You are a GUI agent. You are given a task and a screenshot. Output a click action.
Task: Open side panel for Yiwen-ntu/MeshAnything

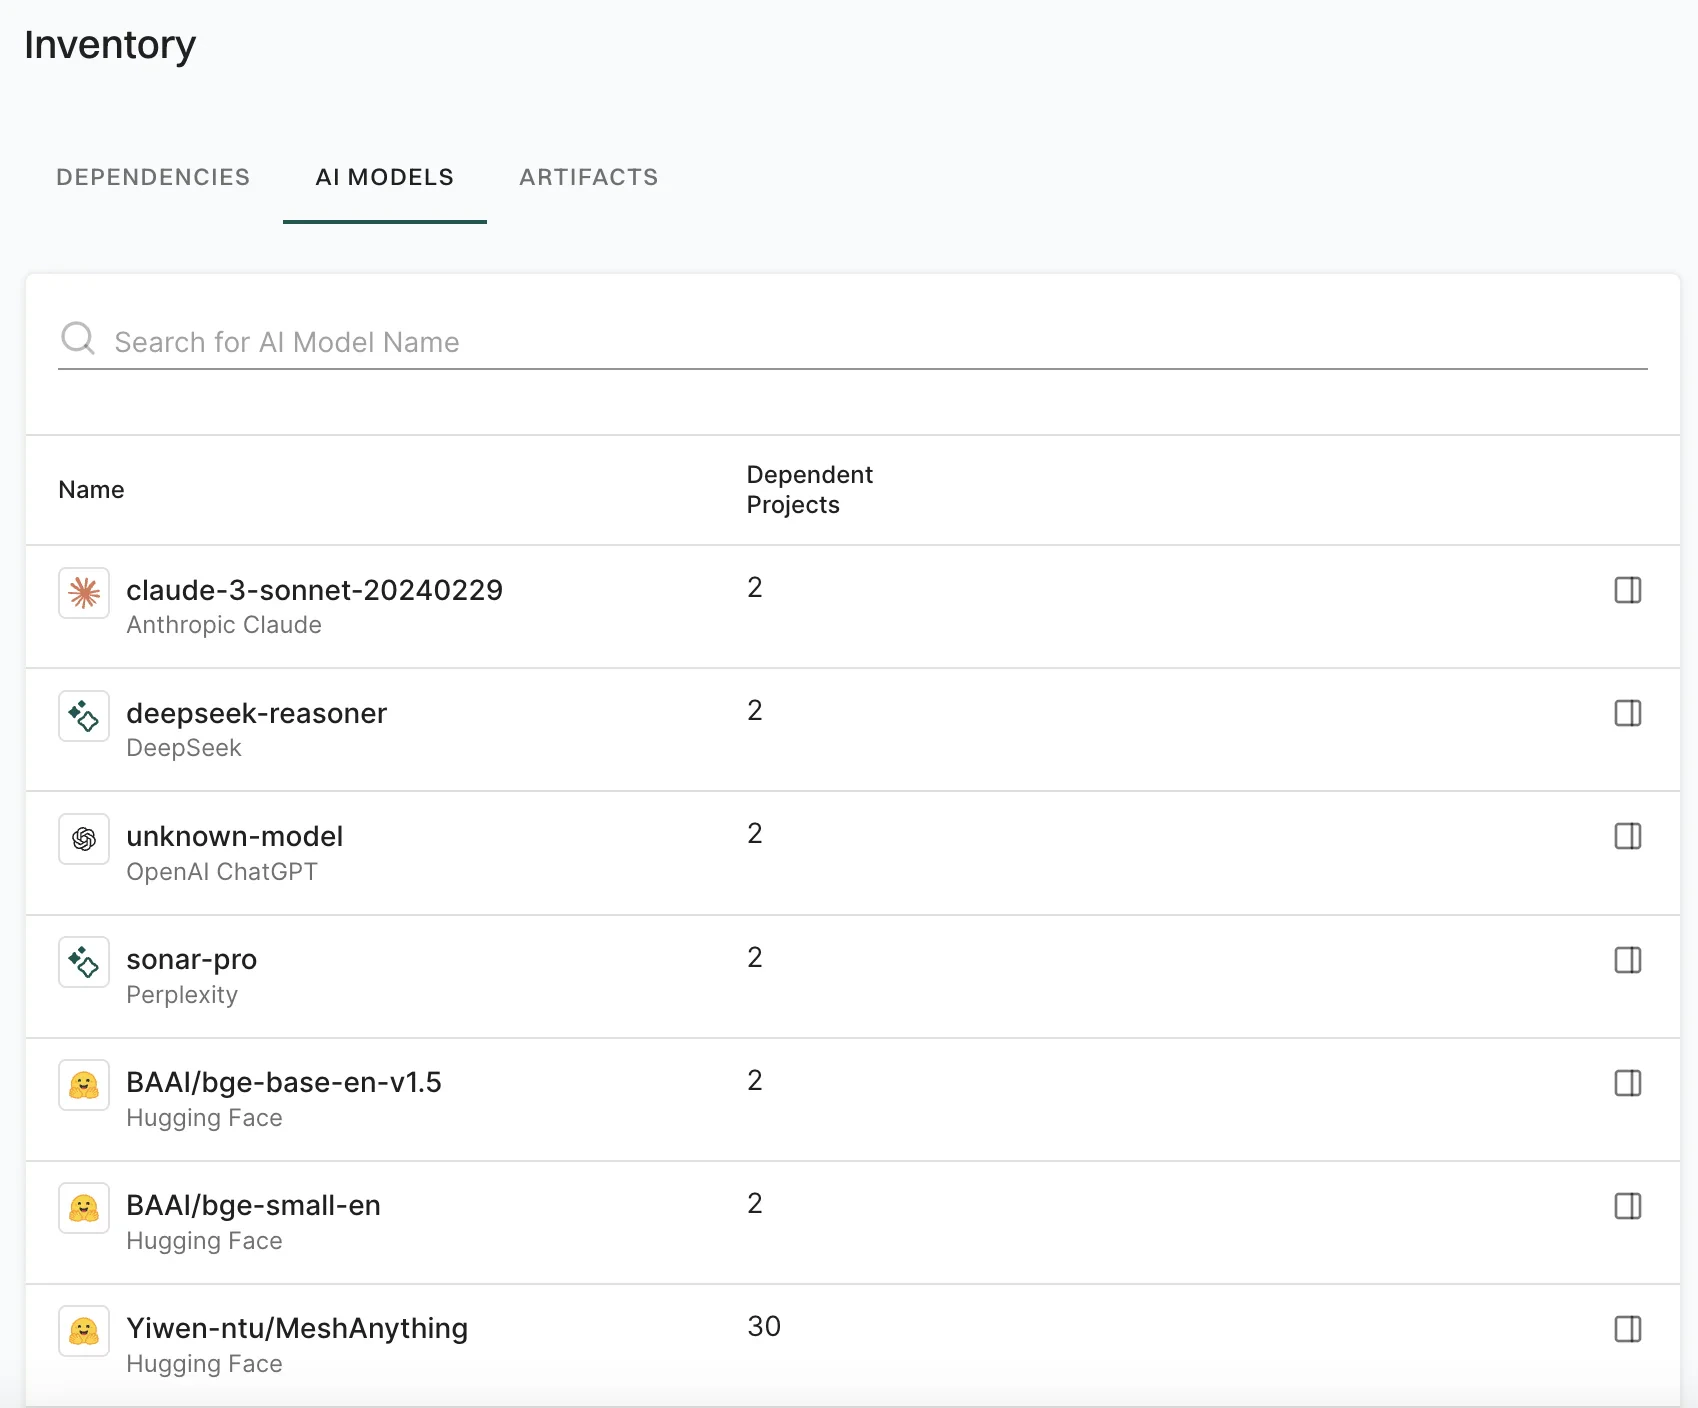pyautogui.click(x=1628, y=1329)
